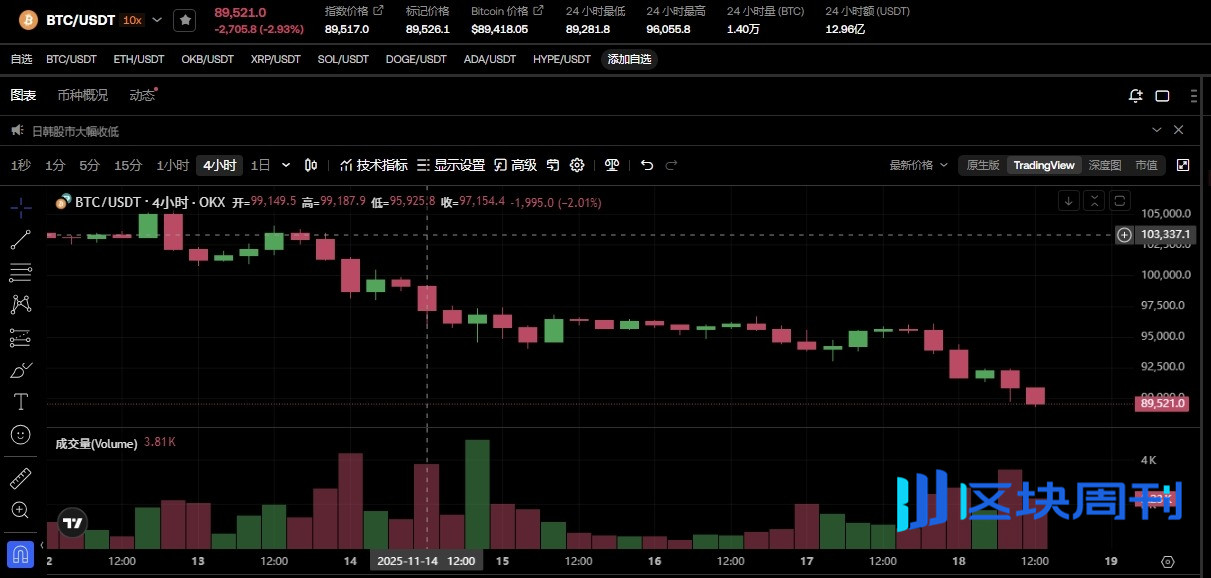The height and width of the screenshot is (578, 1211).
Task: Open chart settings gear icon
Action: (x=577, y=165)
